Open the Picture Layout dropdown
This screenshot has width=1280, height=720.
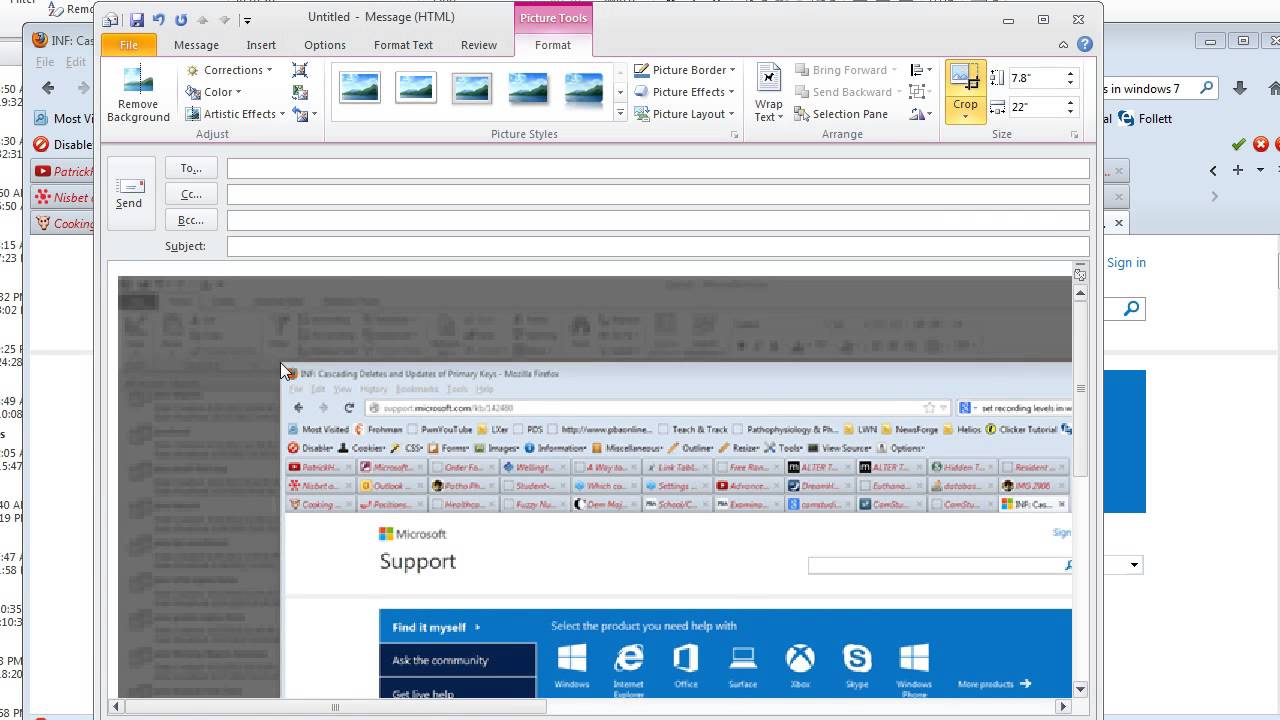[686, 114]
